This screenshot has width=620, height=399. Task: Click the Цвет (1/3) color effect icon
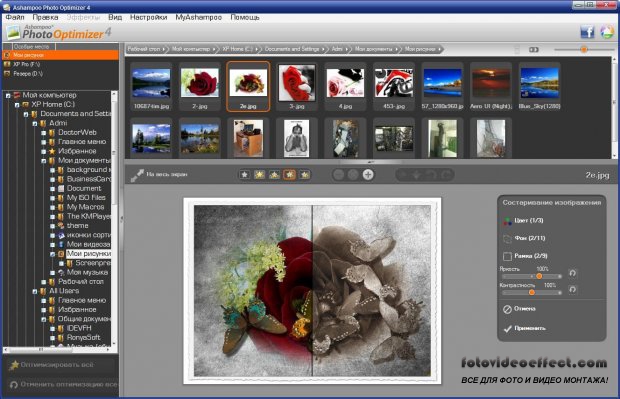(507, 221)
